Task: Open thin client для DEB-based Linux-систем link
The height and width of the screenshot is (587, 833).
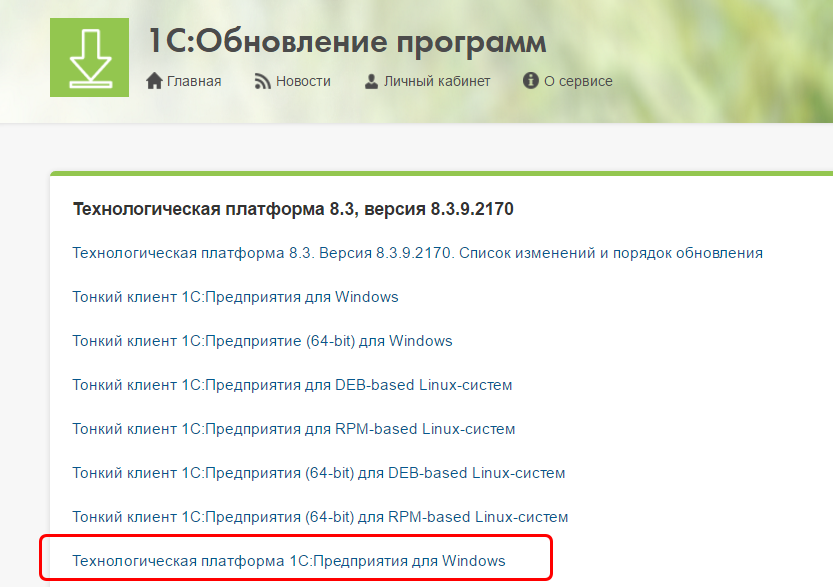Action: 292,385
